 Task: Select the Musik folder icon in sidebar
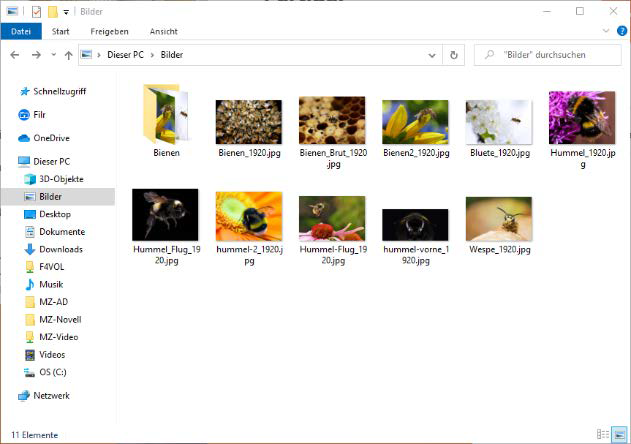pos(29,284)
